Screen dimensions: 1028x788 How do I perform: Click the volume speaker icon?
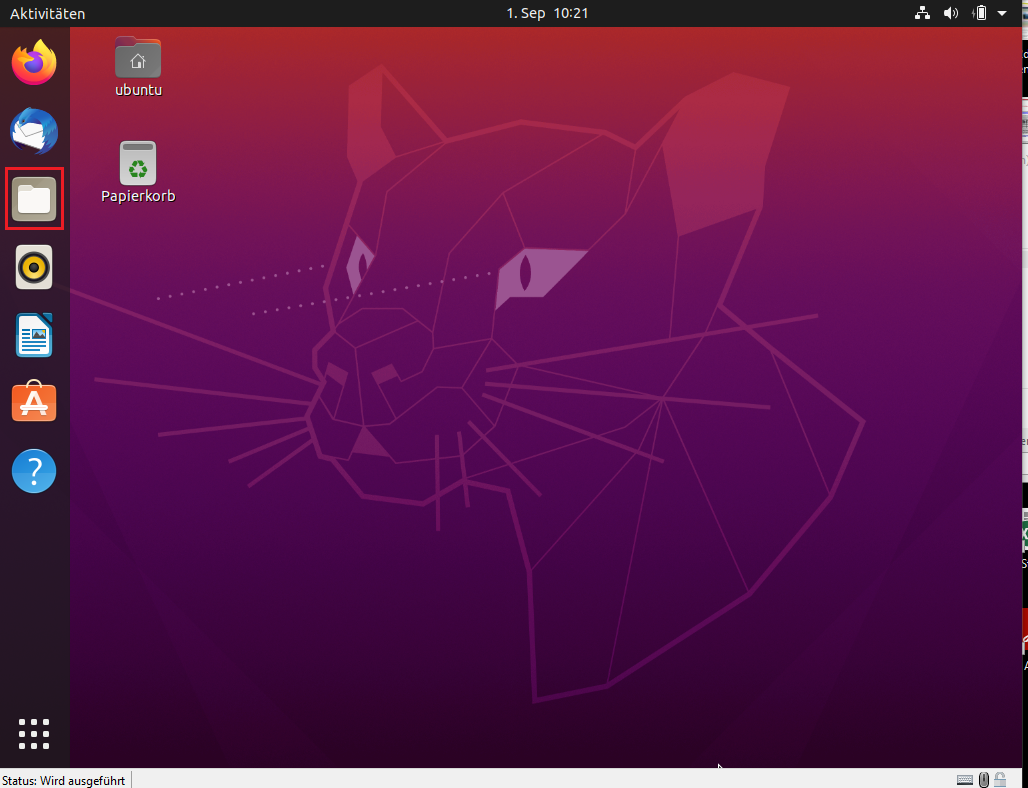(951, 13)
